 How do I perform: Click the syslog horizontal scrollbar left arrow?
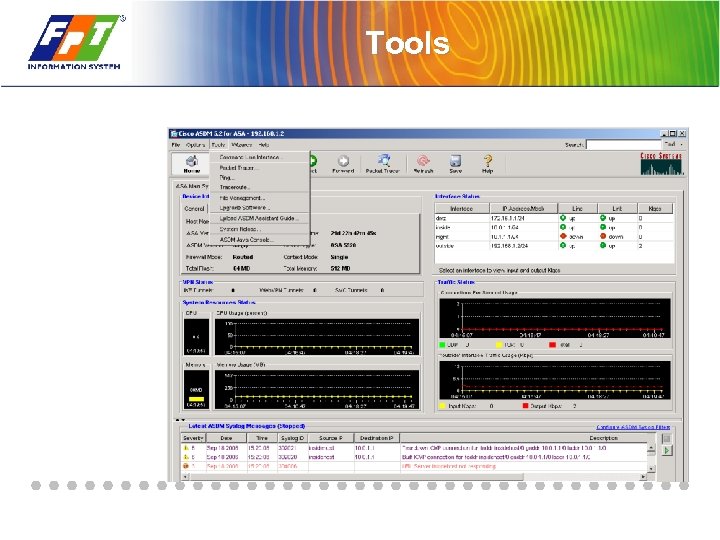186,477
